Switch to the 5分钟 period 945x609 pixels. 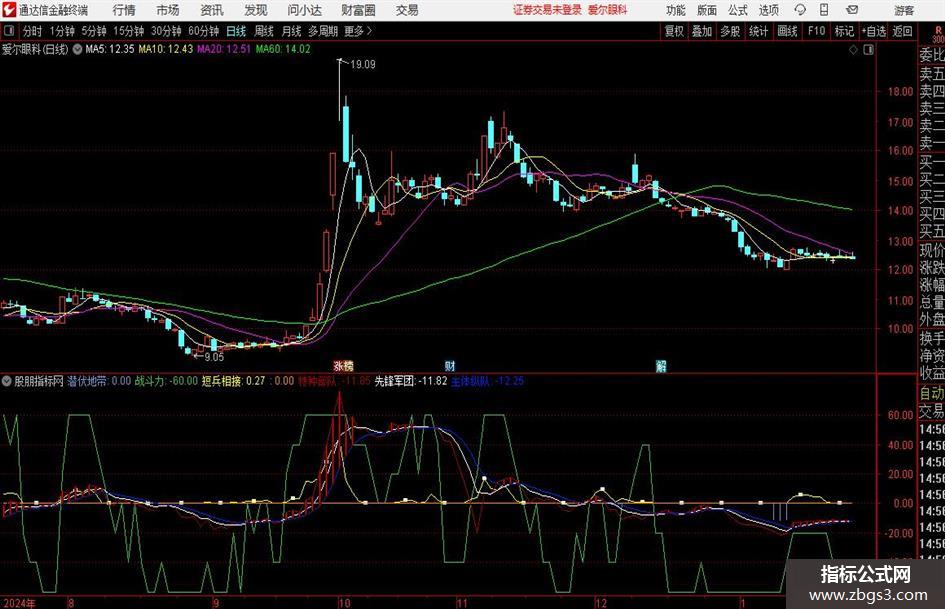point(93,31)
